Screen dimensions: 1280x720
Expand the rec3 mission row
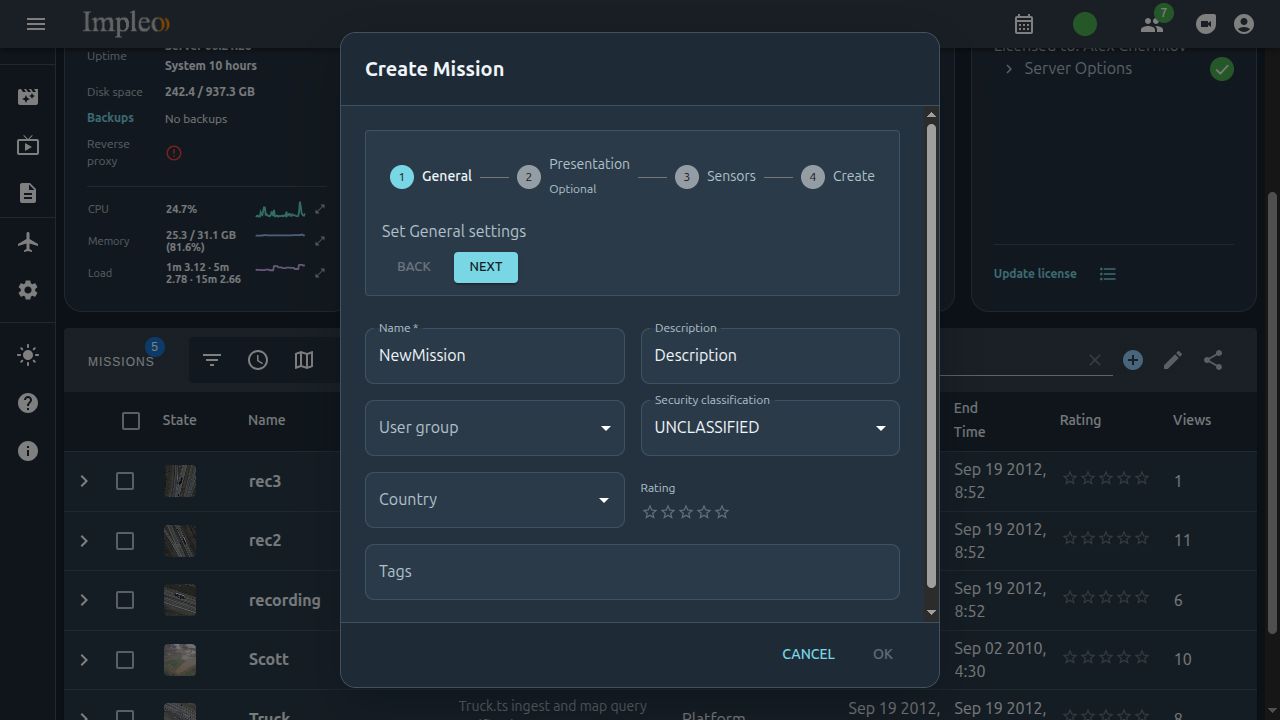click(84, 481)
